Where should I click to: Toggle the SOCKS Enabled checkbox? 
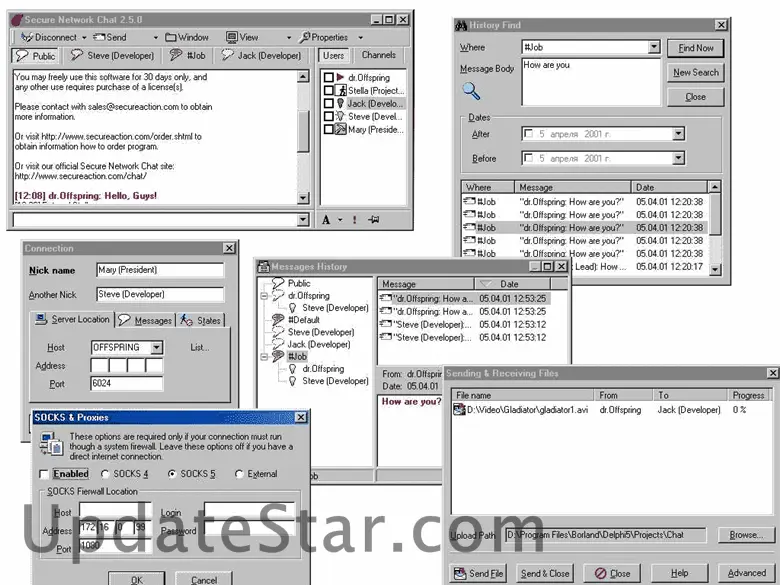[x=44, y=474]
